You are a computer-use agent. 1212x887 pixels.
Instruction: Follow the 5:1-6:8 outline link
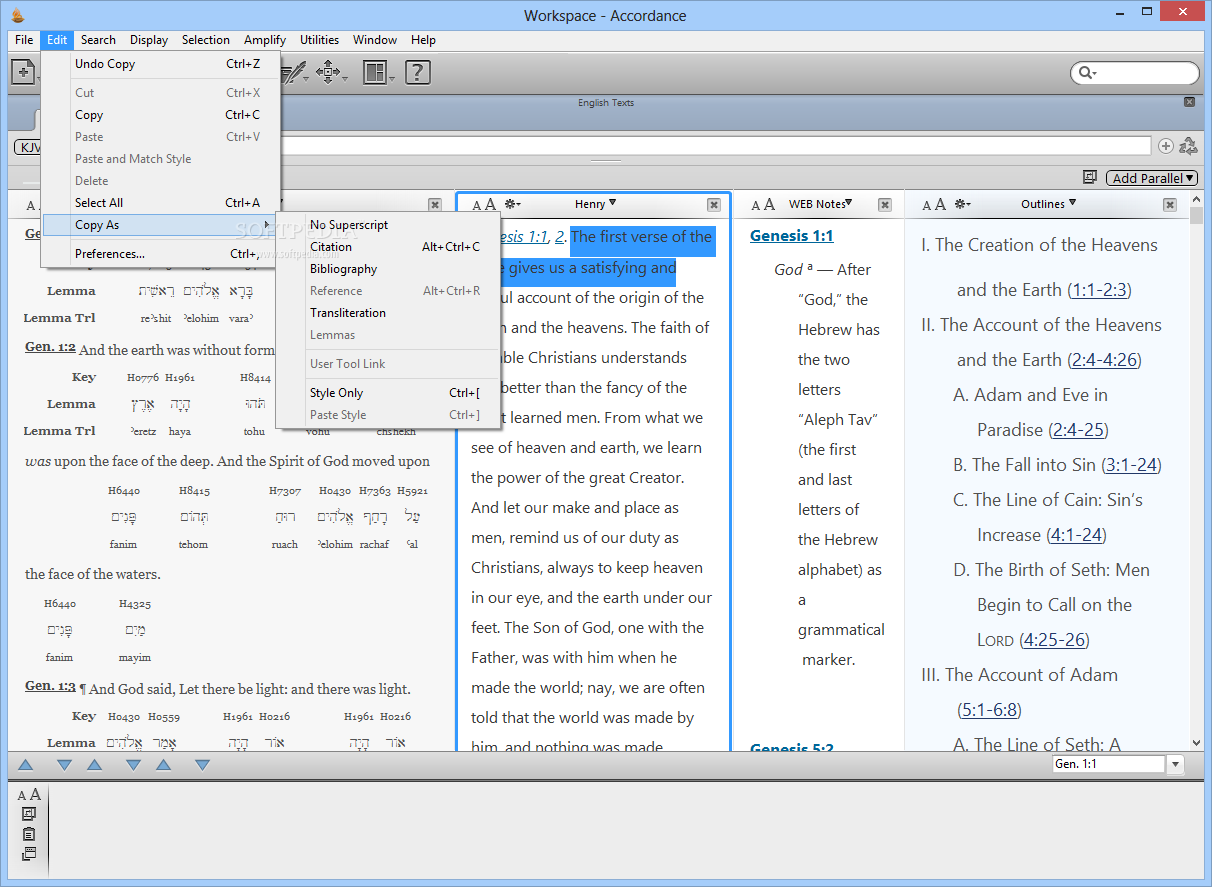pyautogui.click(x=988, y=710)
